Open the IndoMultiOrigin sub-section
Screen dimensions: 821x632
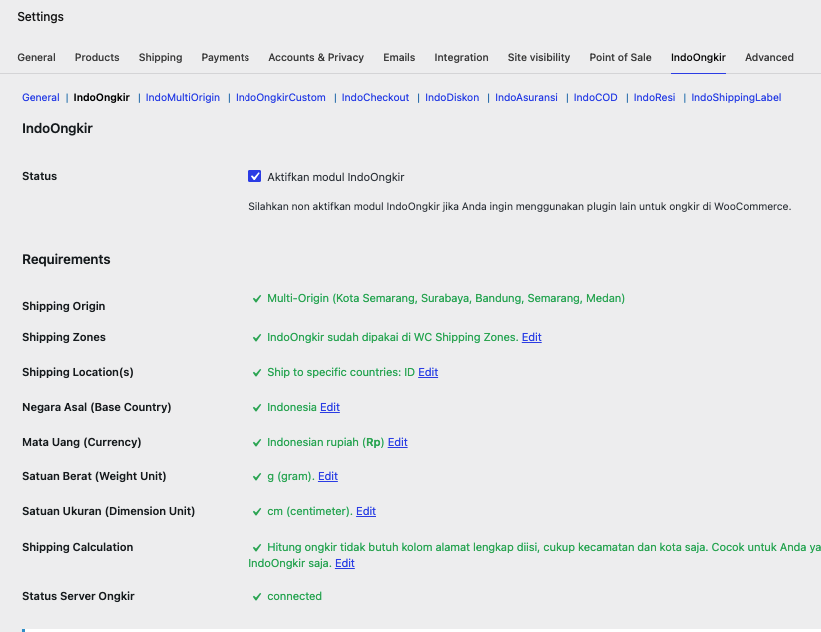(x=183, y=97)
